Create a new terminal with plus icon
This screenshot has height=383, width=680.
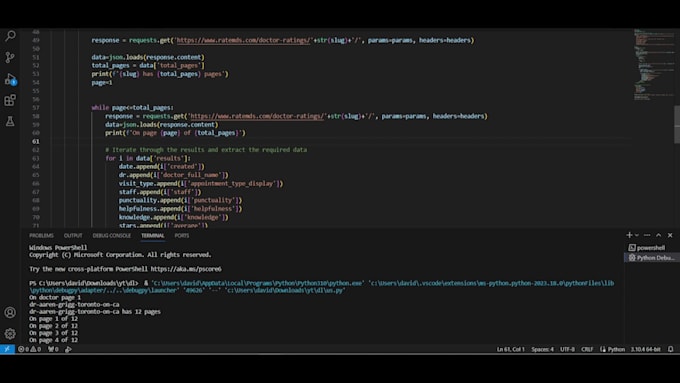coord(629,235)
